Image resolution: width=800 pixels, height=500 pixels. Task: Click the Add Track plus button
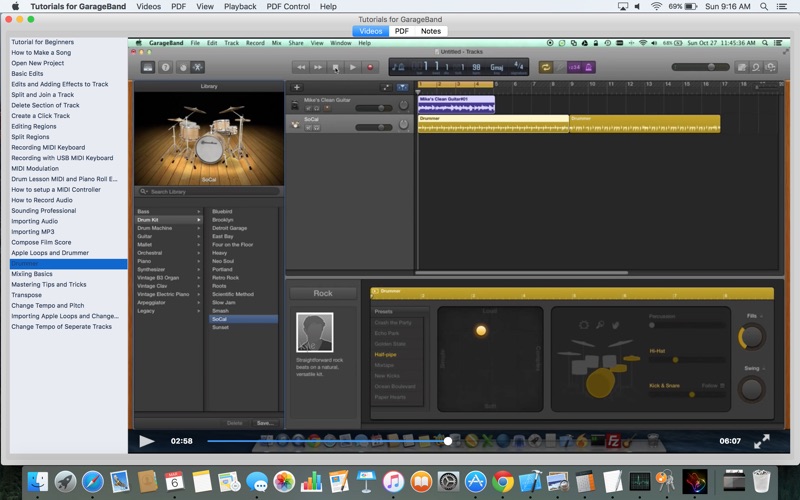pos(296,87)
